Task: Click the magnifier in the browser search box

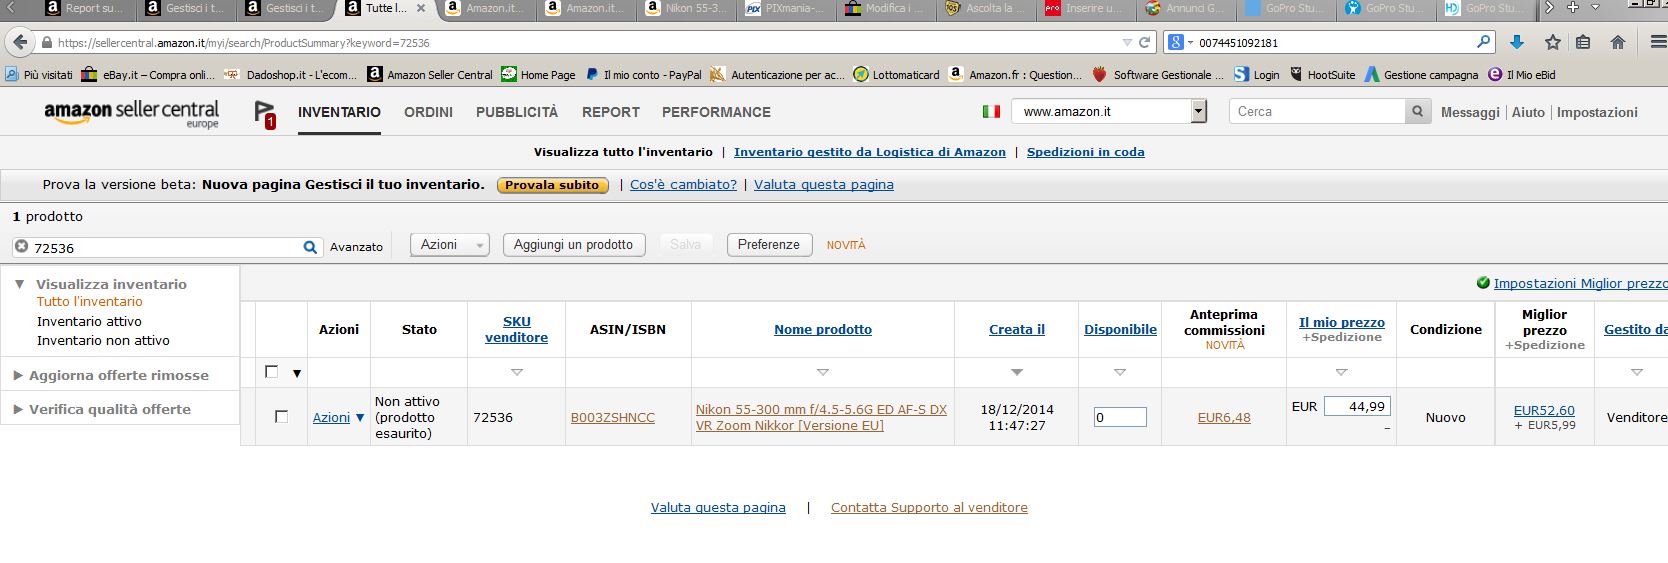Action: click(x=1484, y=42)
